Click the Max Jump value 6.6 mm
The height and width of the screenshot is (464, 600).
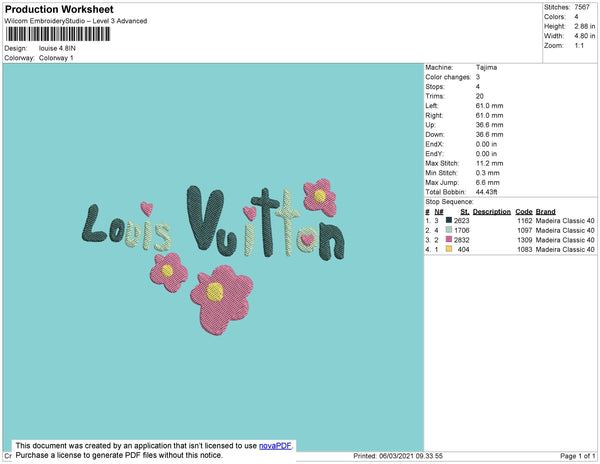tap(488, 182)
